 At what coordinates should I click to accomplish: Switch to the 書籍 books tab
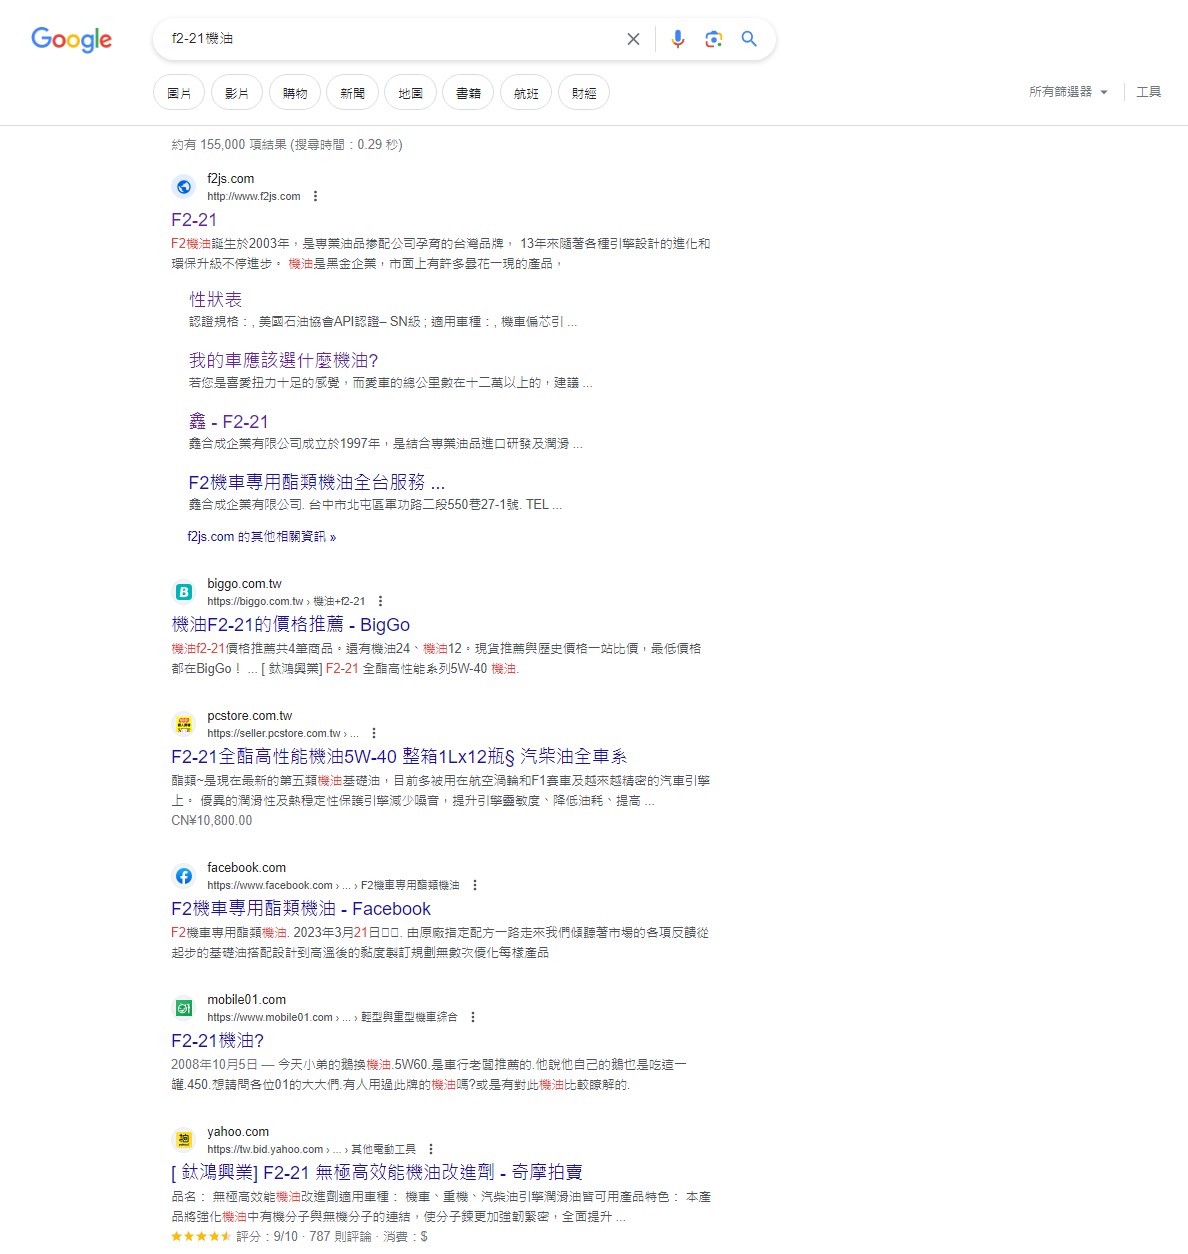(469, 93)
